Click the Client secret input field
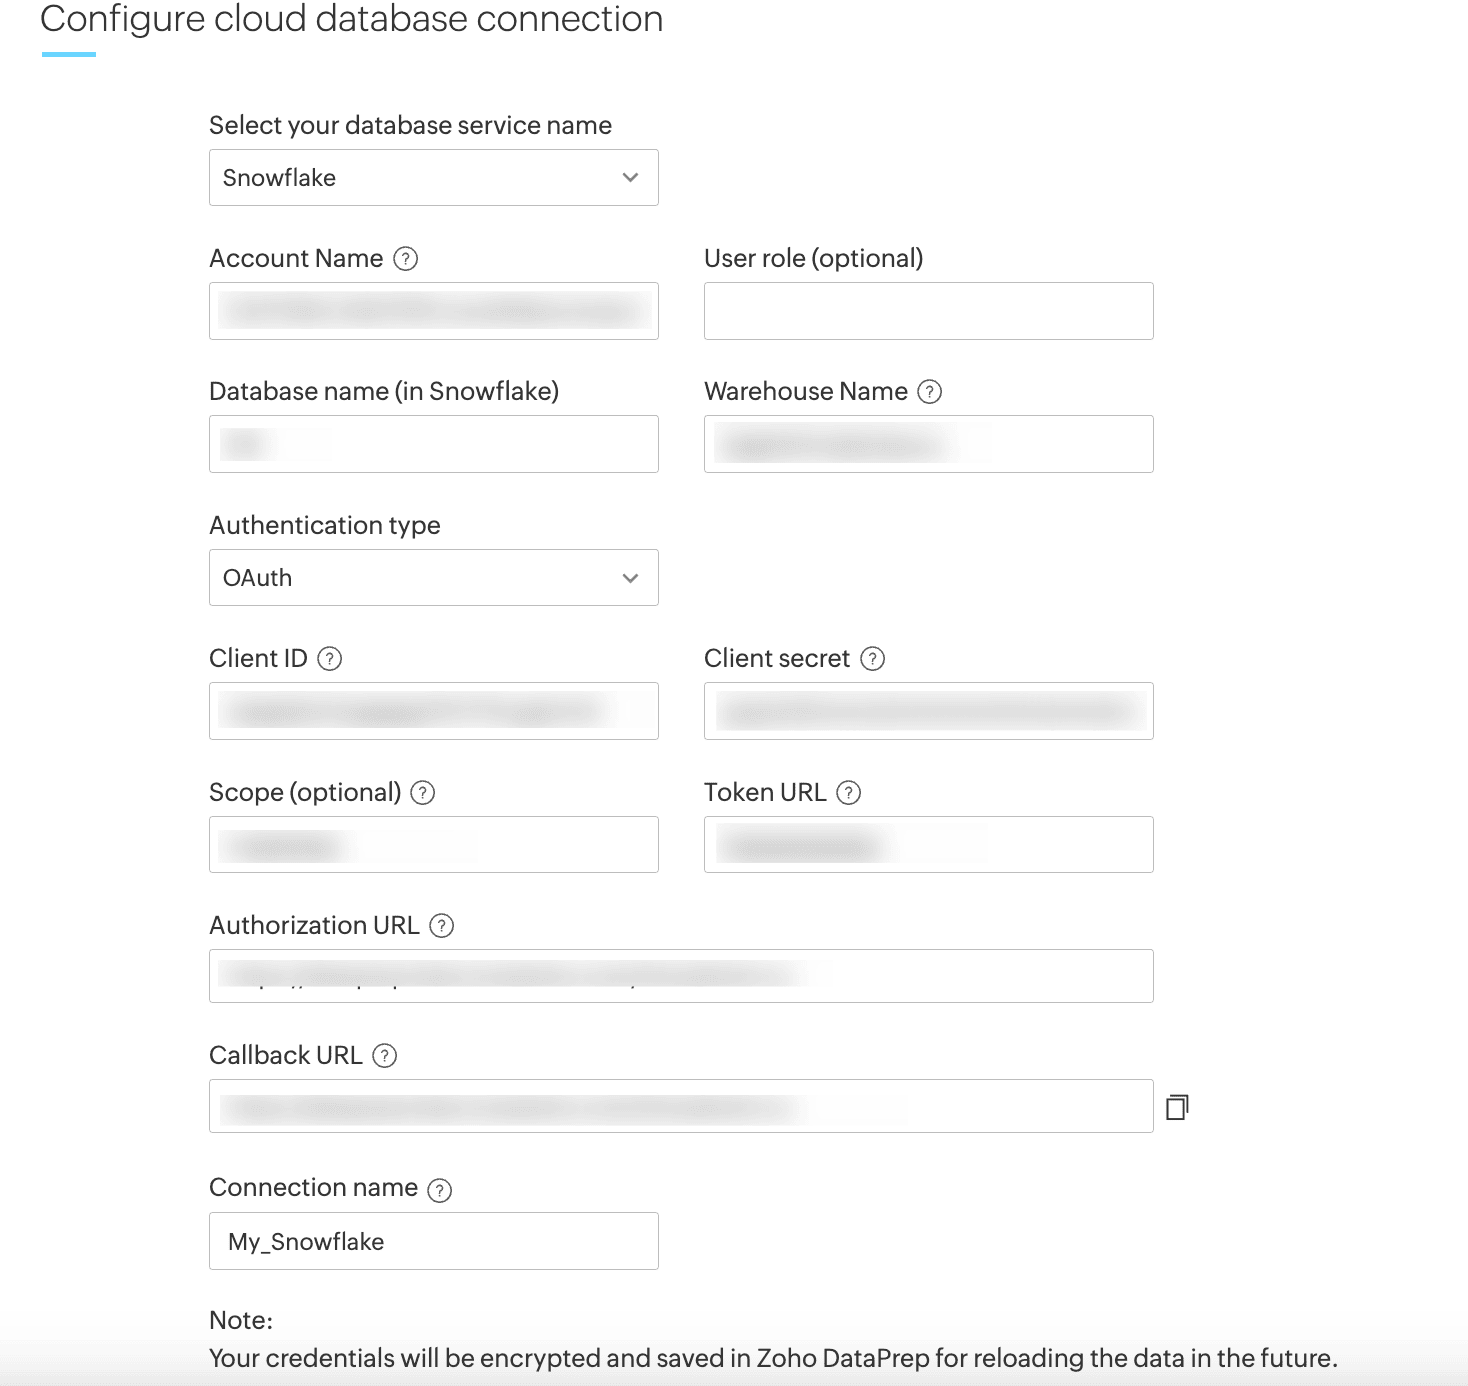The image size is (1468, 1386). click(x=928, y=711)
